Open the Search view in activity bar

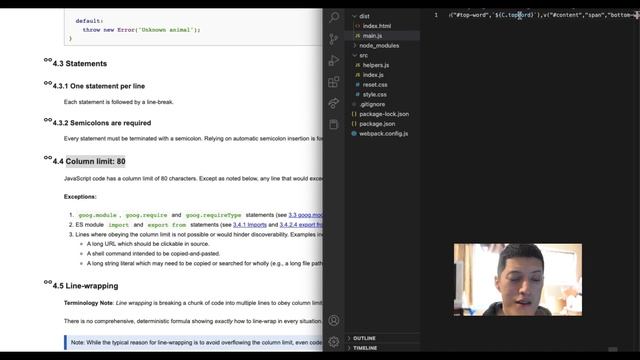point(334,17)
